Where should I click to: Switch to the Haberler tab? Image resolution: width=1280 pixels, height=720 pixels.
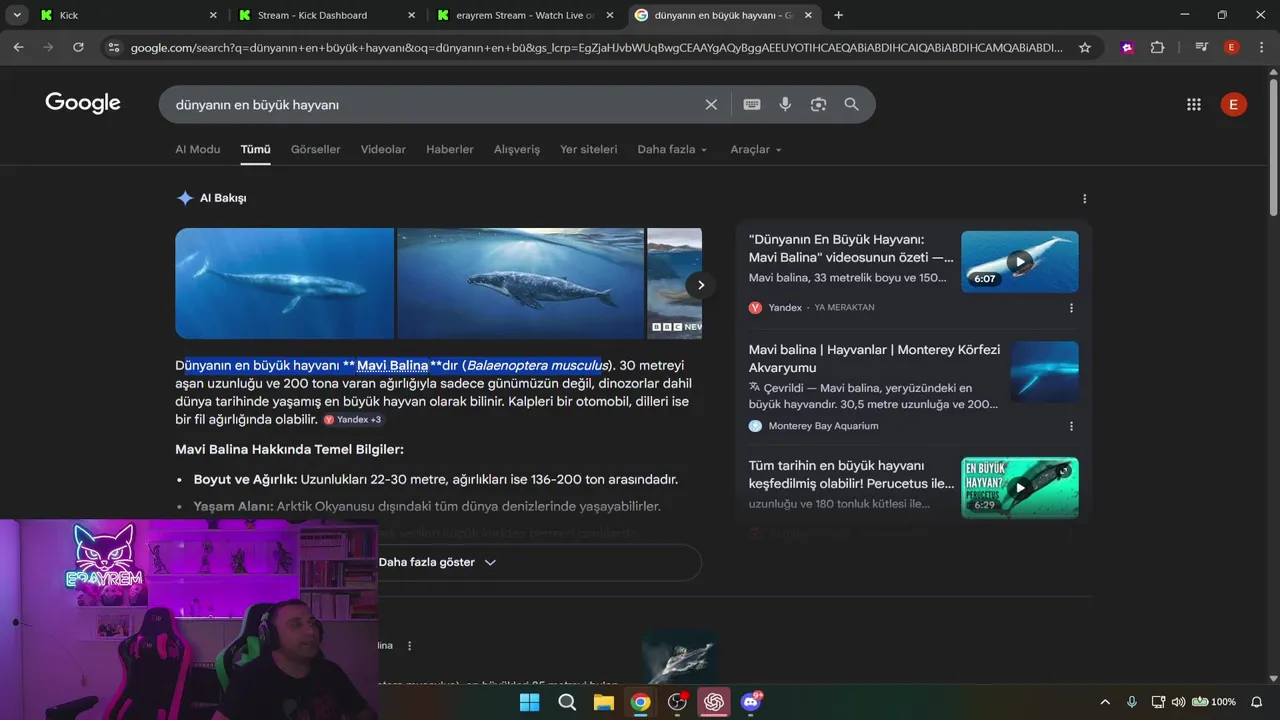[x=450, y=149]
